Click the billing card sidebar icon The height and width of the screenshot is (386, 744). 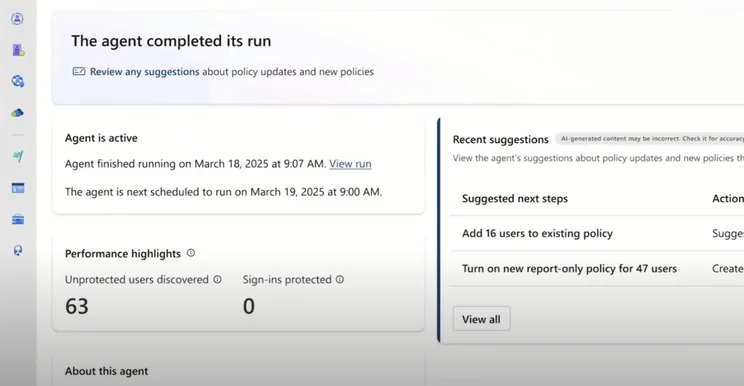pos(18,188)
